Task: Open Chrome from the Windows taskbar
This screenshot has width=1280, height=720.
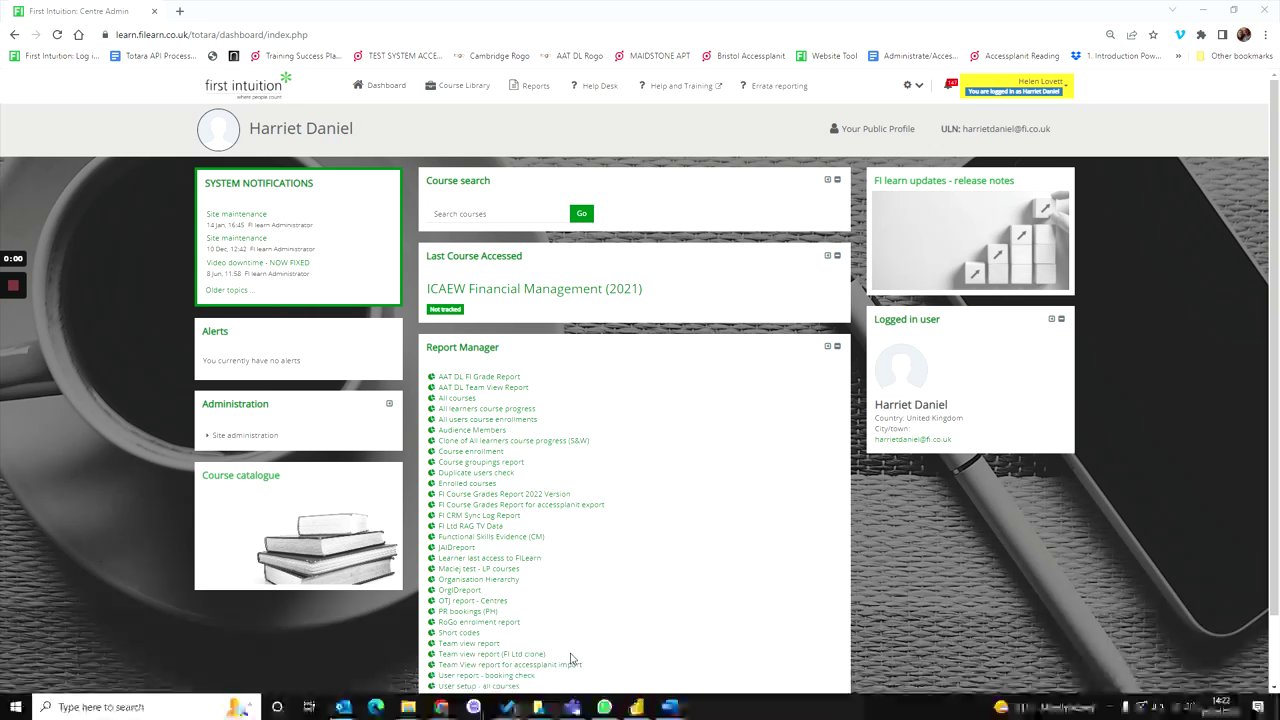Action: (x=441, y=707)
